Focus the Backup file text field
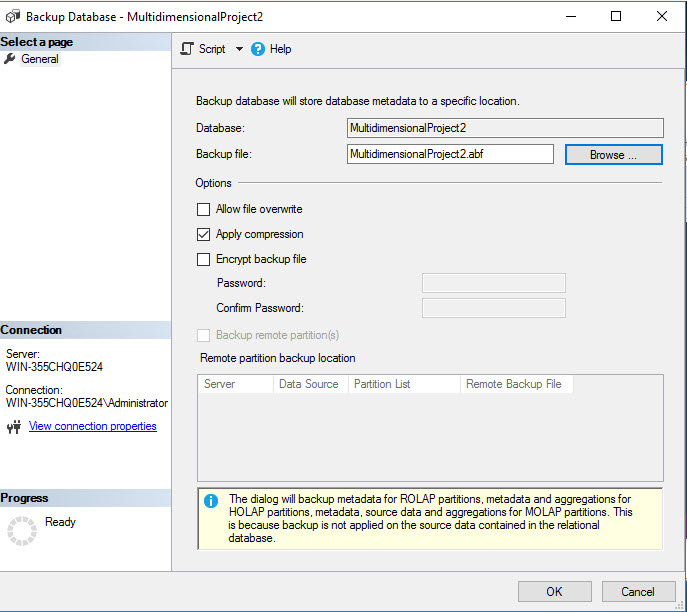The height and width of the screenshot is (612, 687). pos(450,154)
